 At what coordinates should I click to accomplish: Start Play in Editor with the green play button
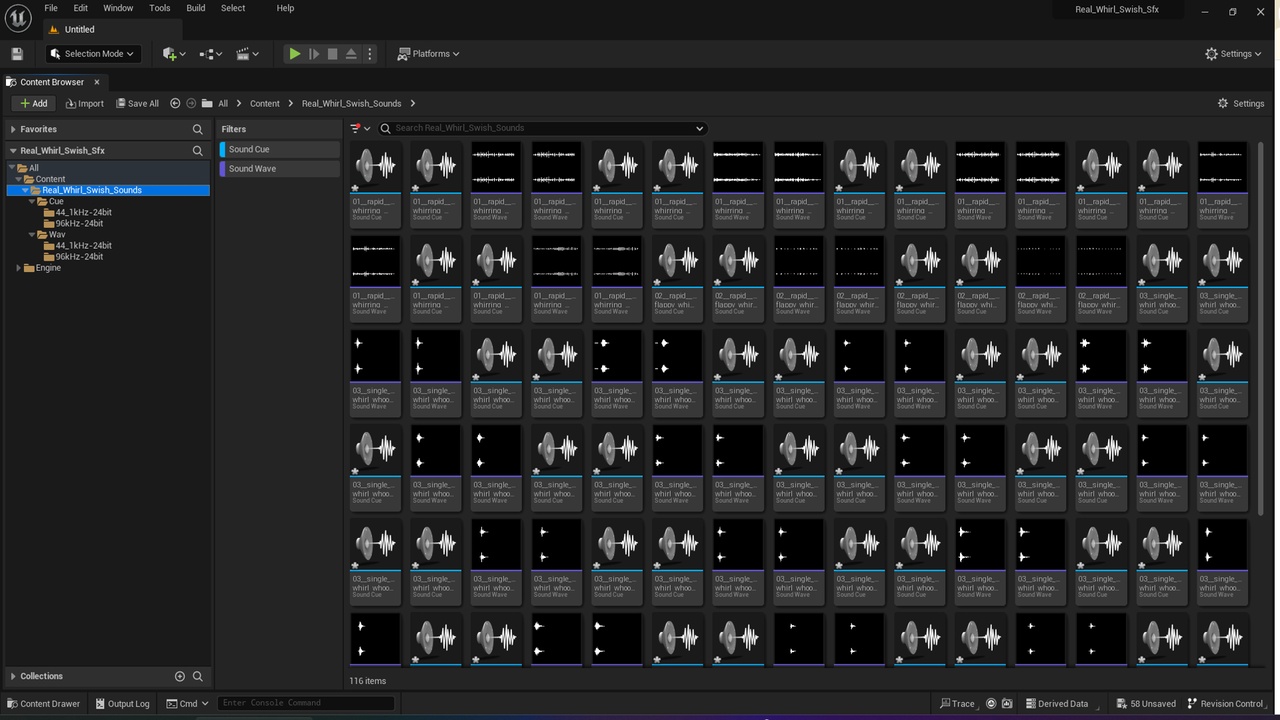coord(294,54)
